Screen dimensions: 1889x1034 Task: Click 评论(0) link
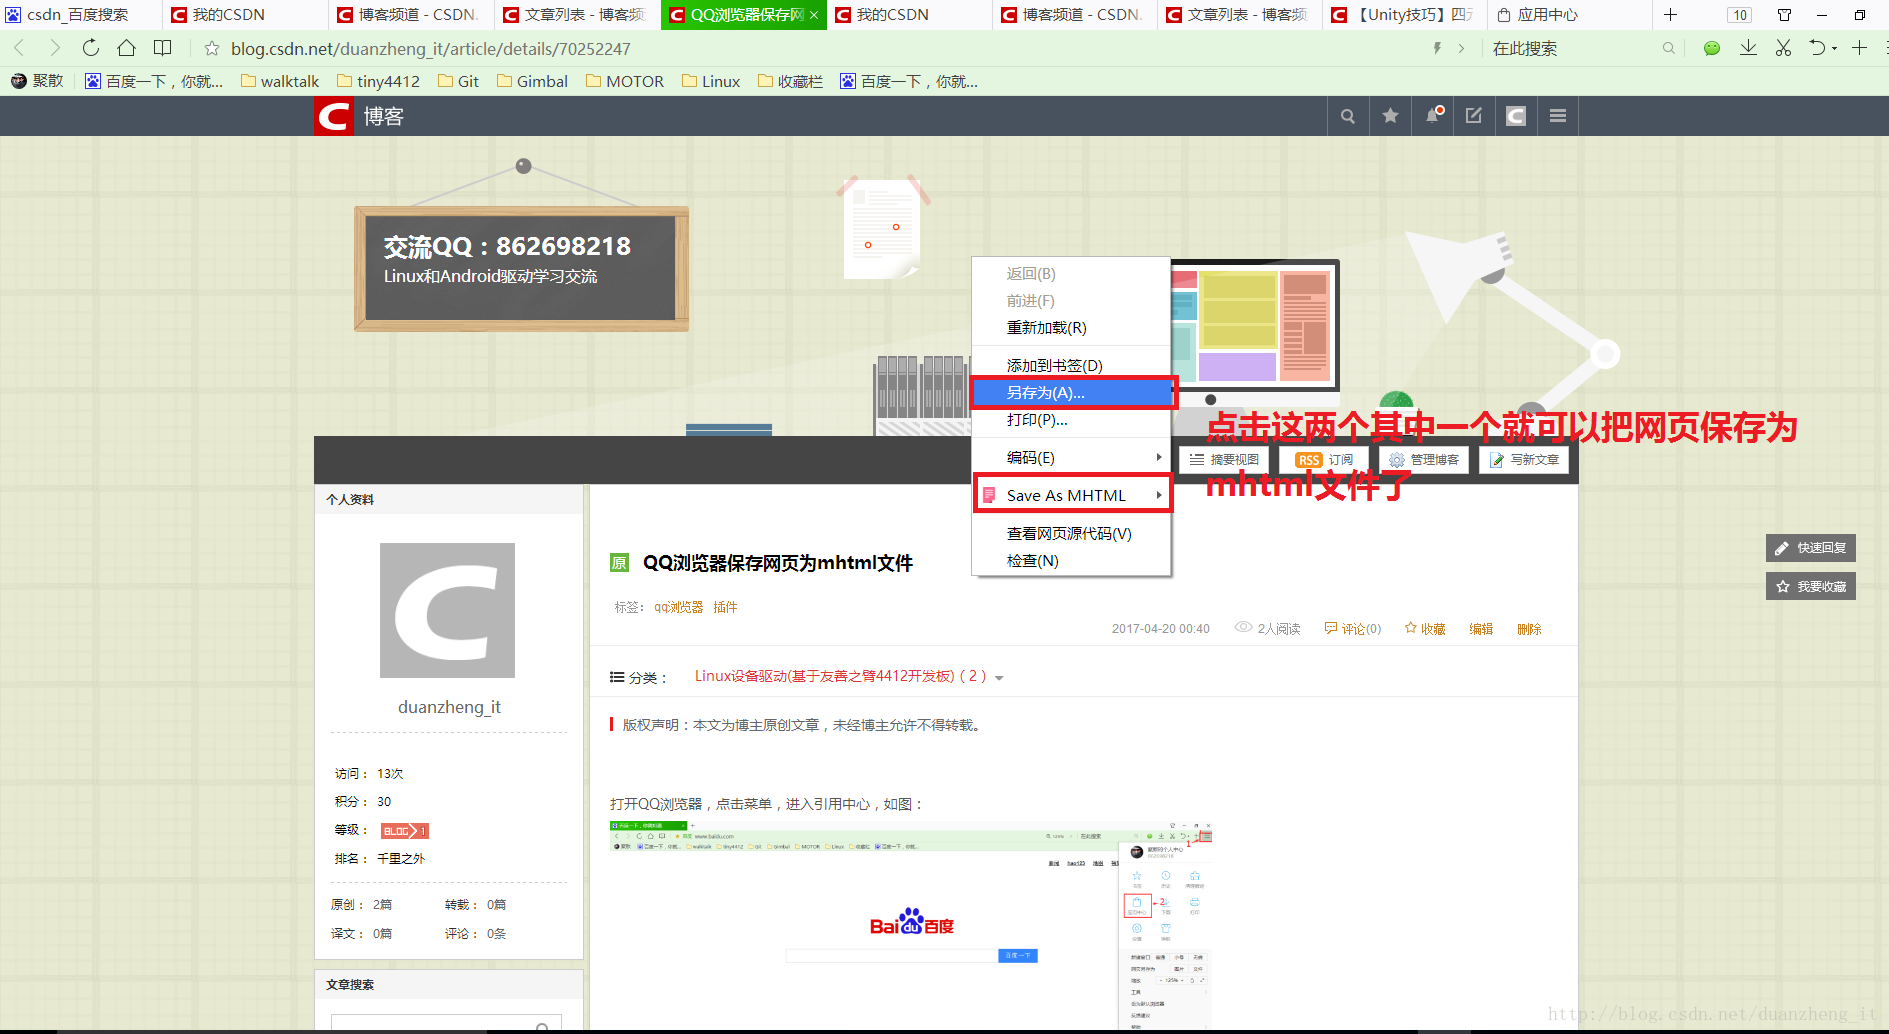coord(1353,629)
